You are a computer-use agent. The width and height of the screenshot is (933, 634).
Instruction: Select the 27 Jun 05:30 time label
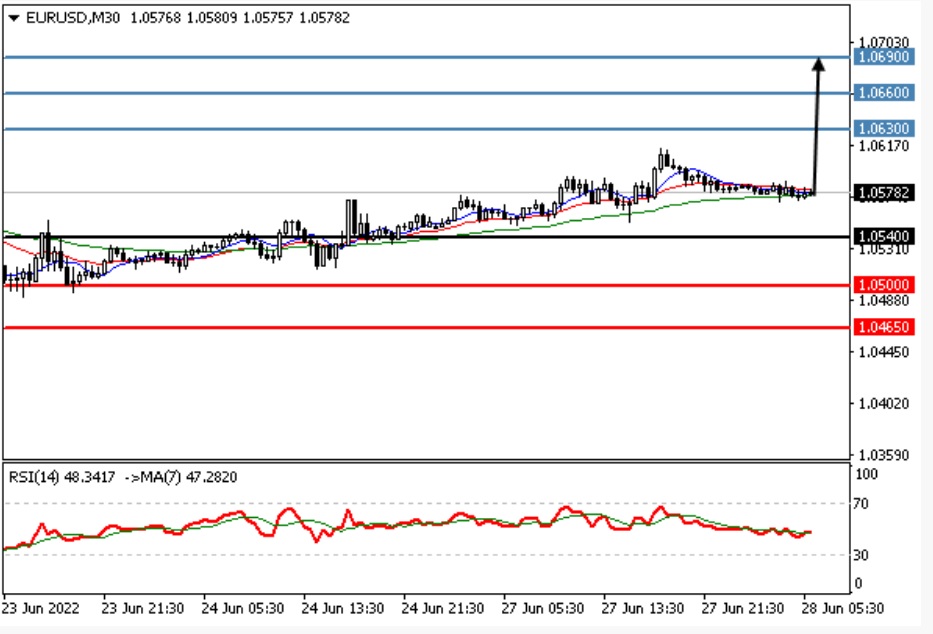(543, 609)
